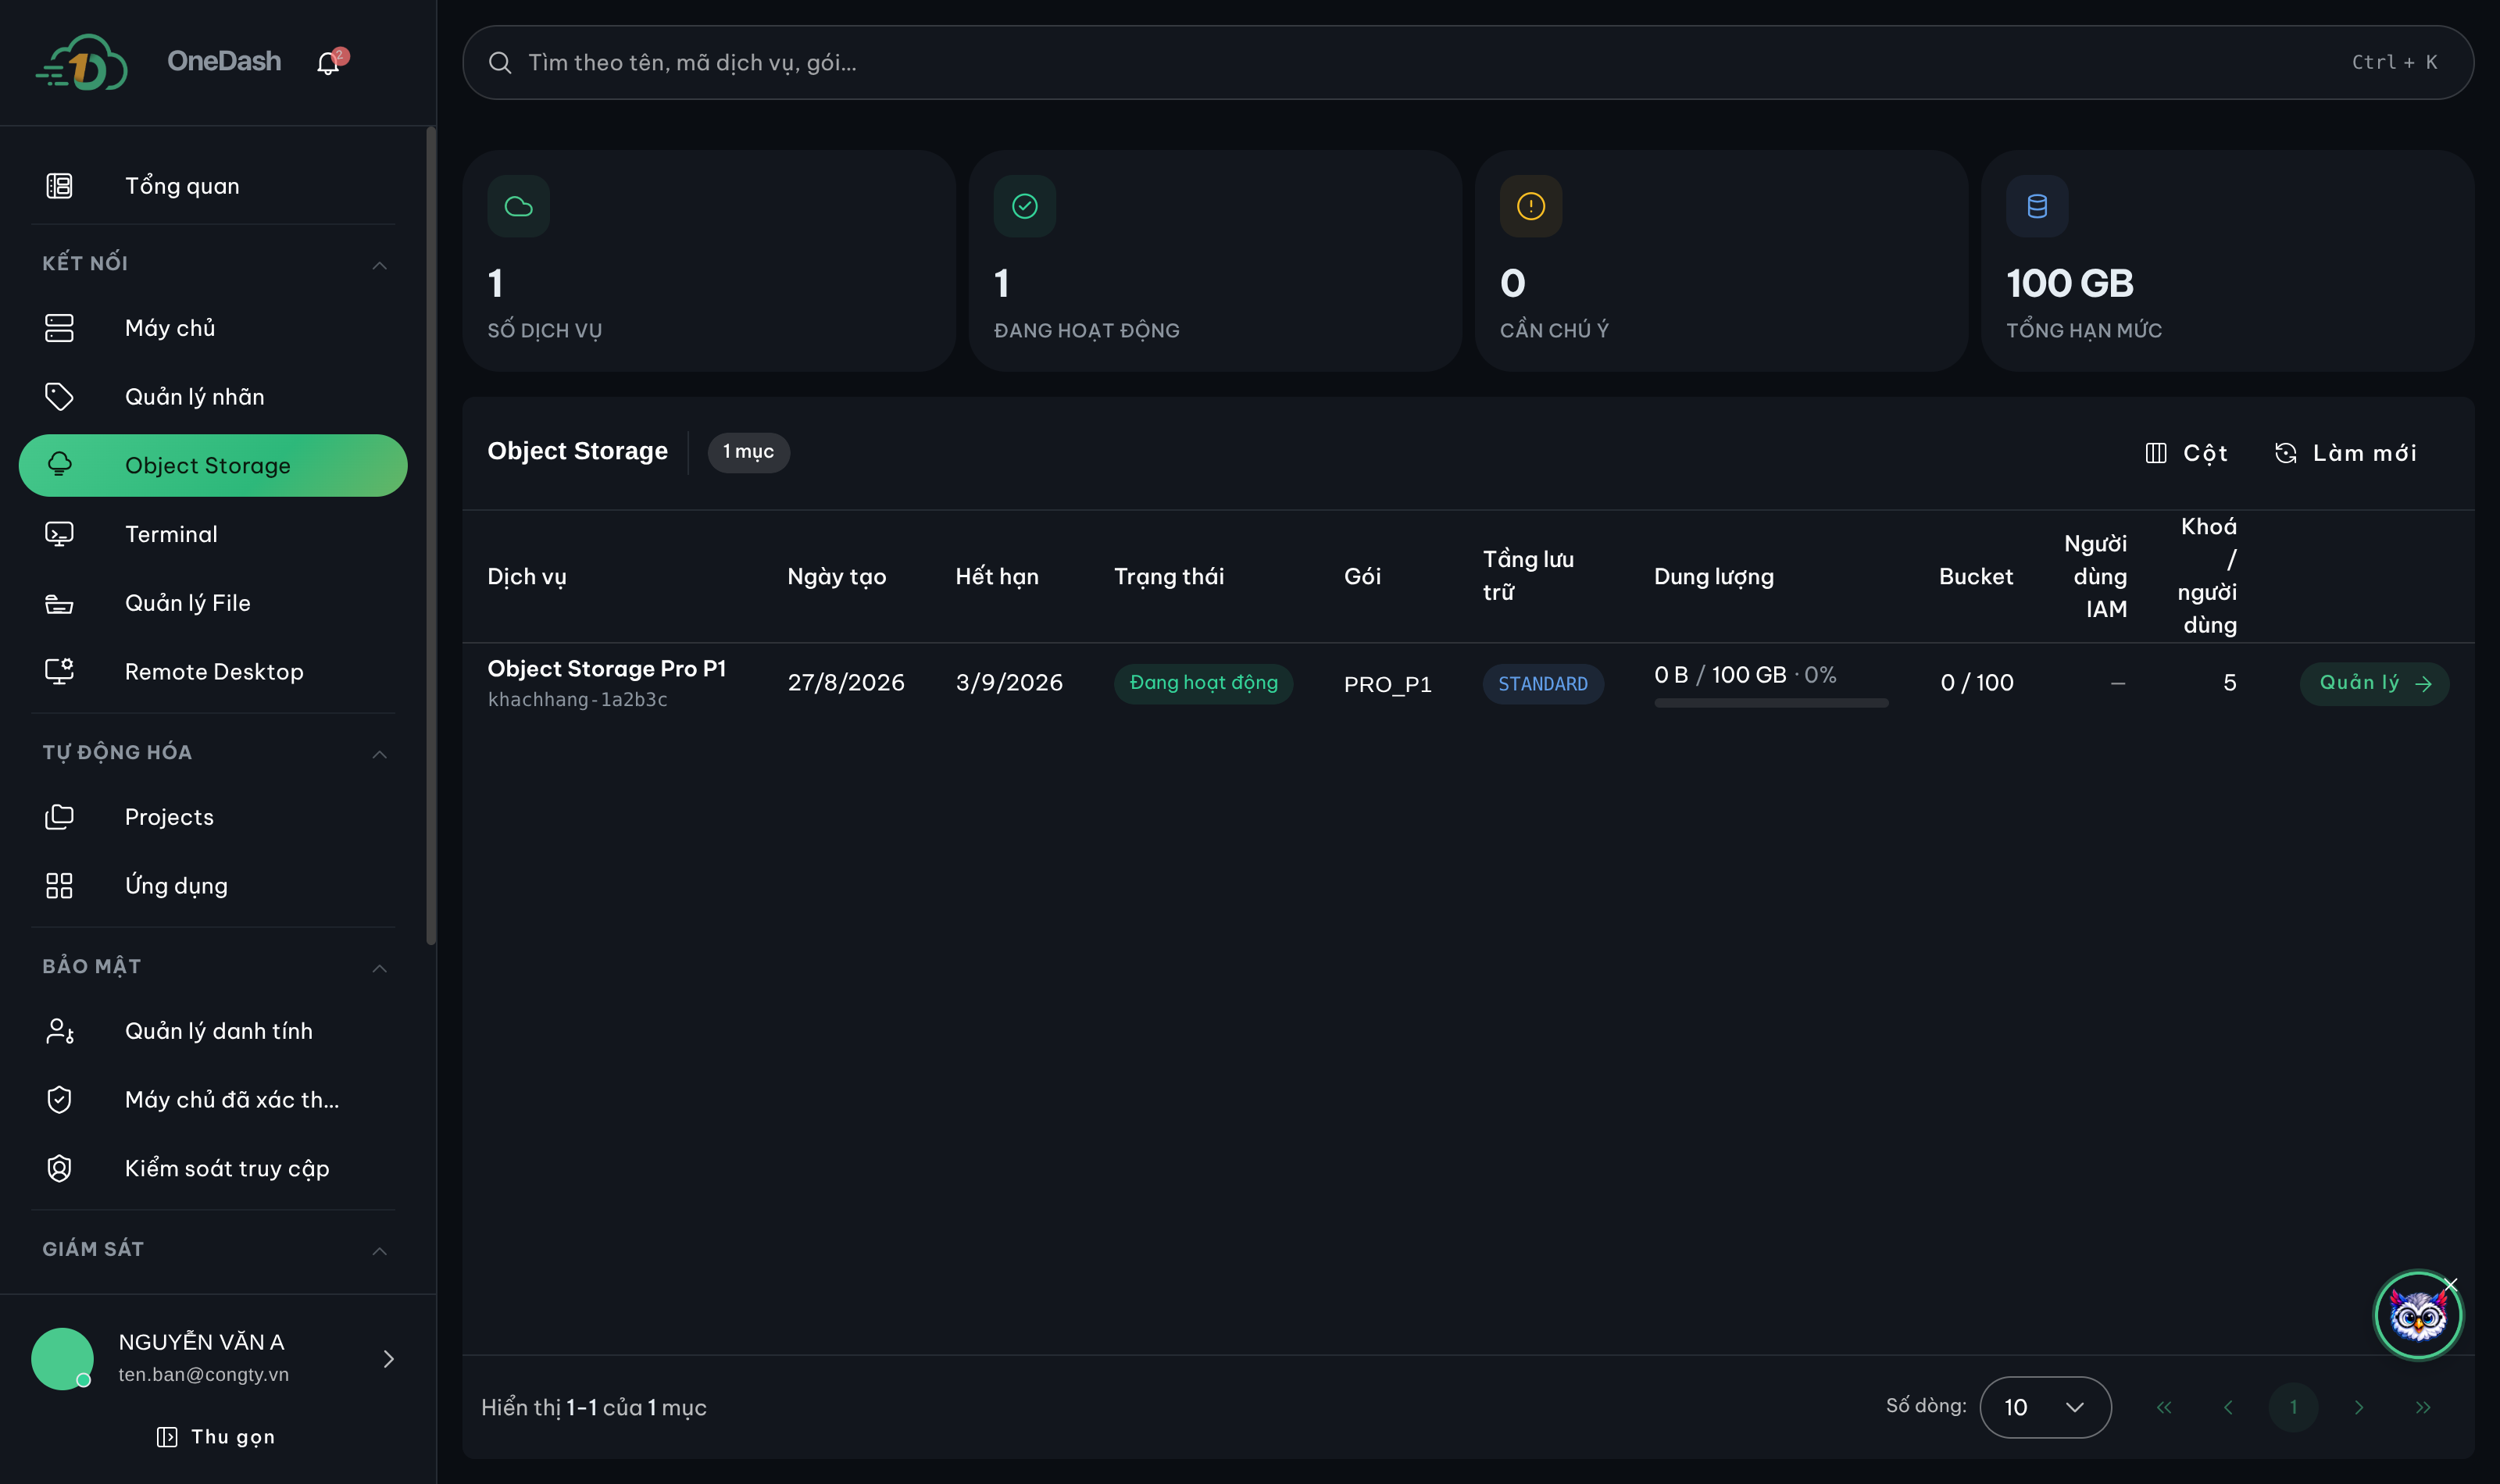Image resolution: width=2500 pixels, height=1484 pixels.
Task: Click the Projects icon
Action: click(59, 817)
